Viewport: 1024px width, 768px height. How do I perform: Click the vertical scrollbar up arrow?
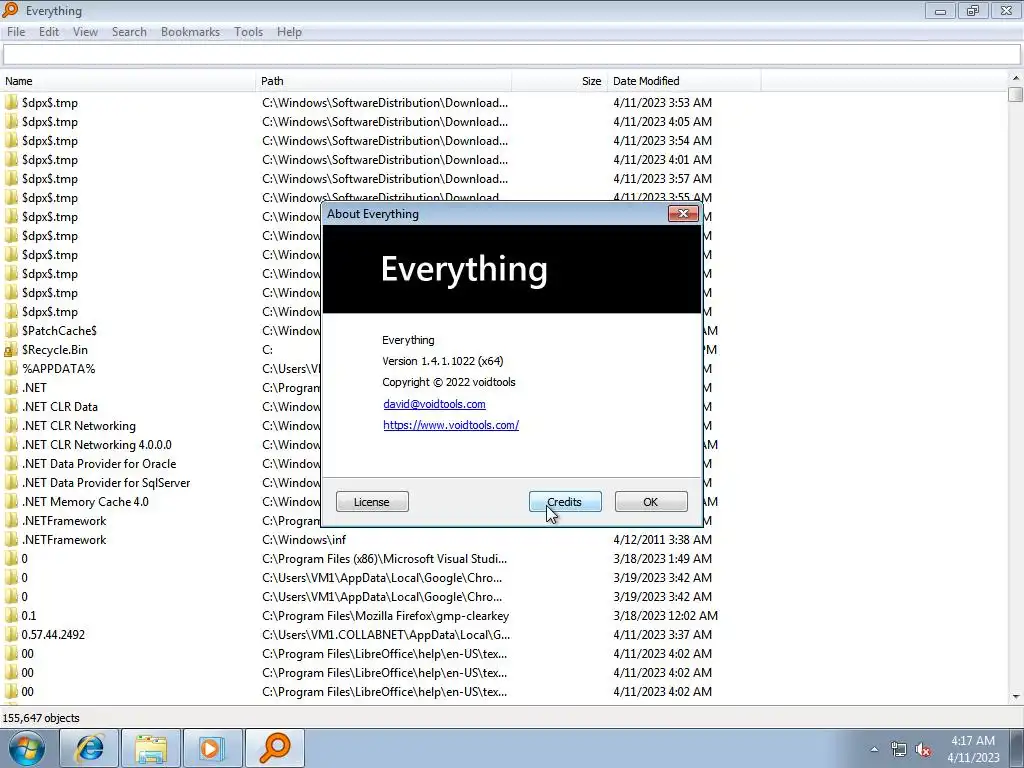click(1016, 78)
